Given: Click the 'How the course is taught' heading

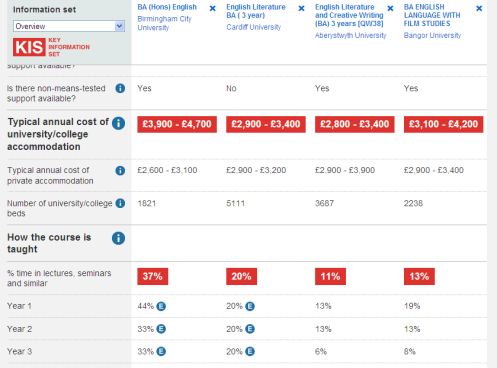Looking at the screenshot, I should click(49, 243).
